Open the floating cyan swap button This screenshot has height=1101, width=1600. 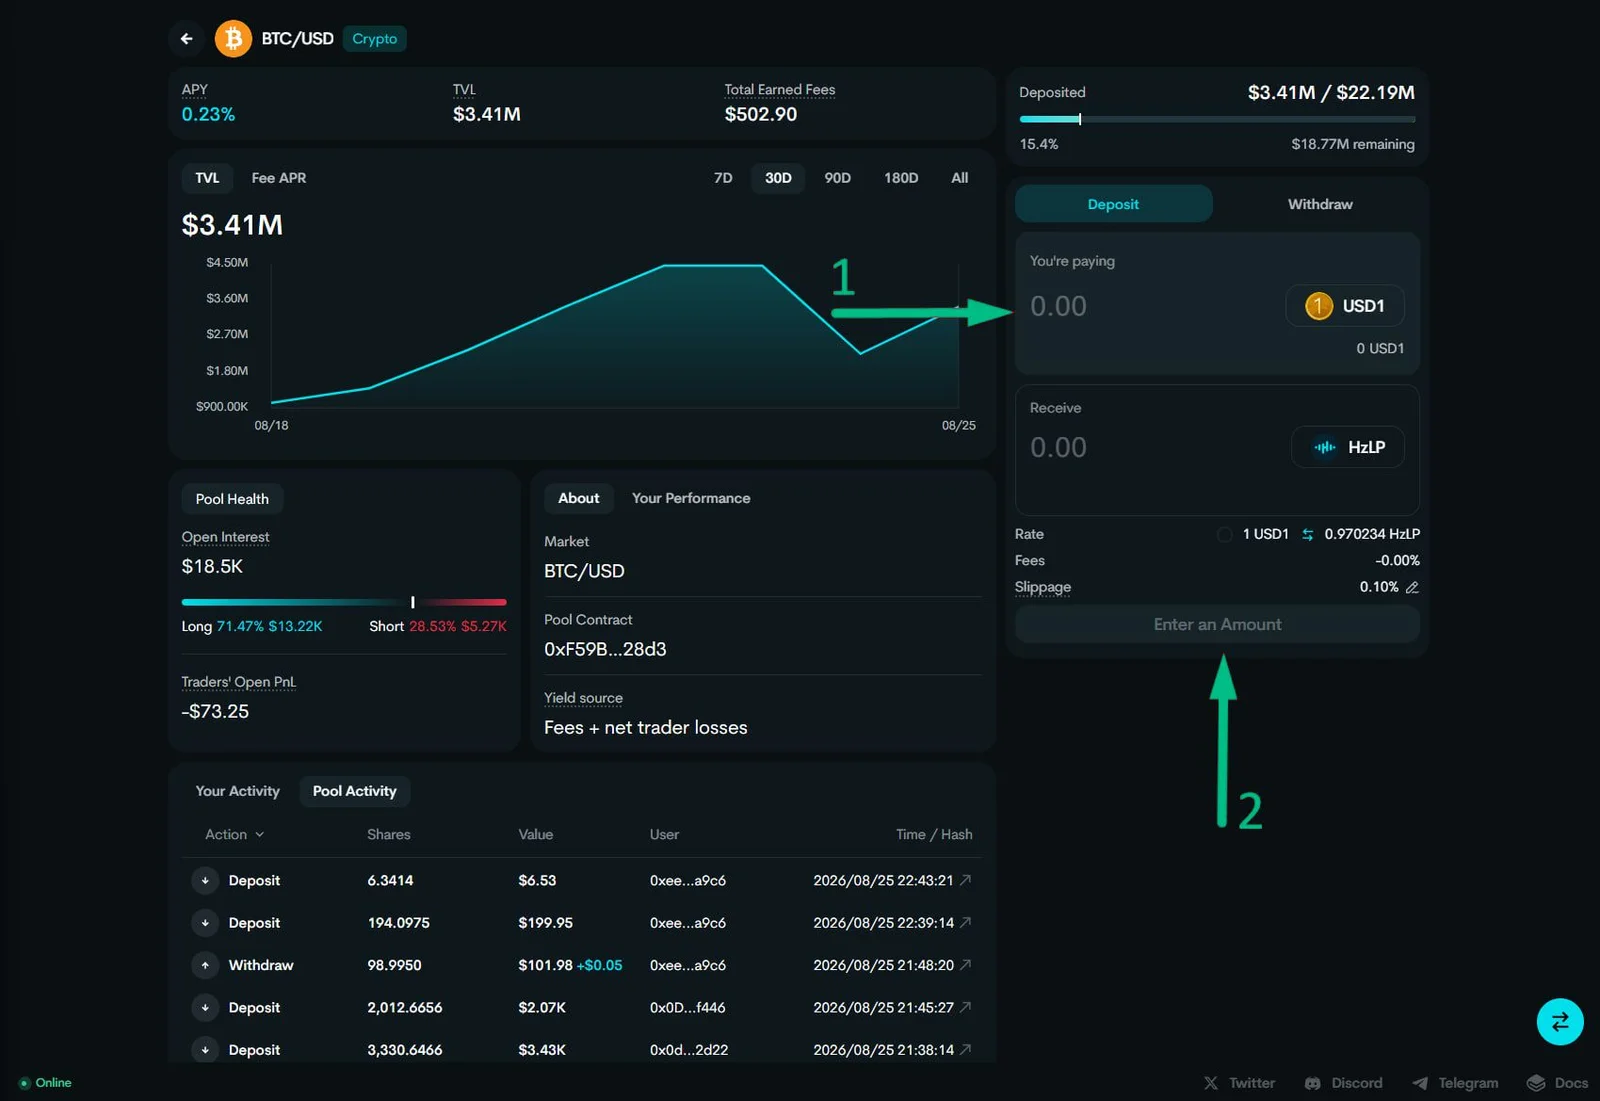click(x=1560, y=1022)
